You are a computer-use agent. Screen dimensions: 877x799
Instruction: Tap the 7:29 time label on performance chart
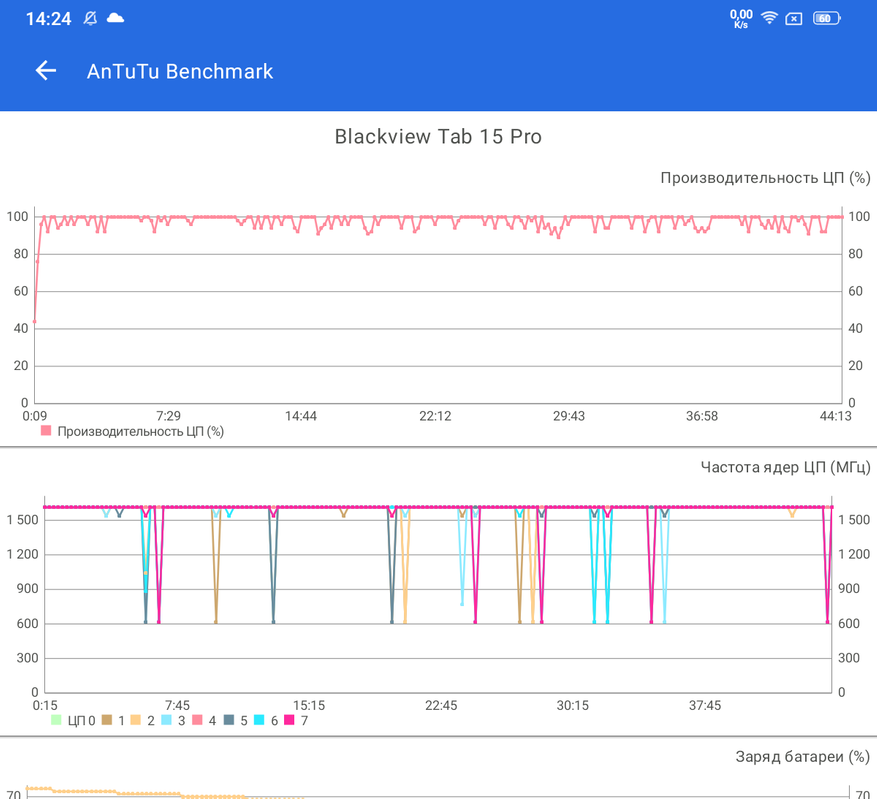point(168,416)
